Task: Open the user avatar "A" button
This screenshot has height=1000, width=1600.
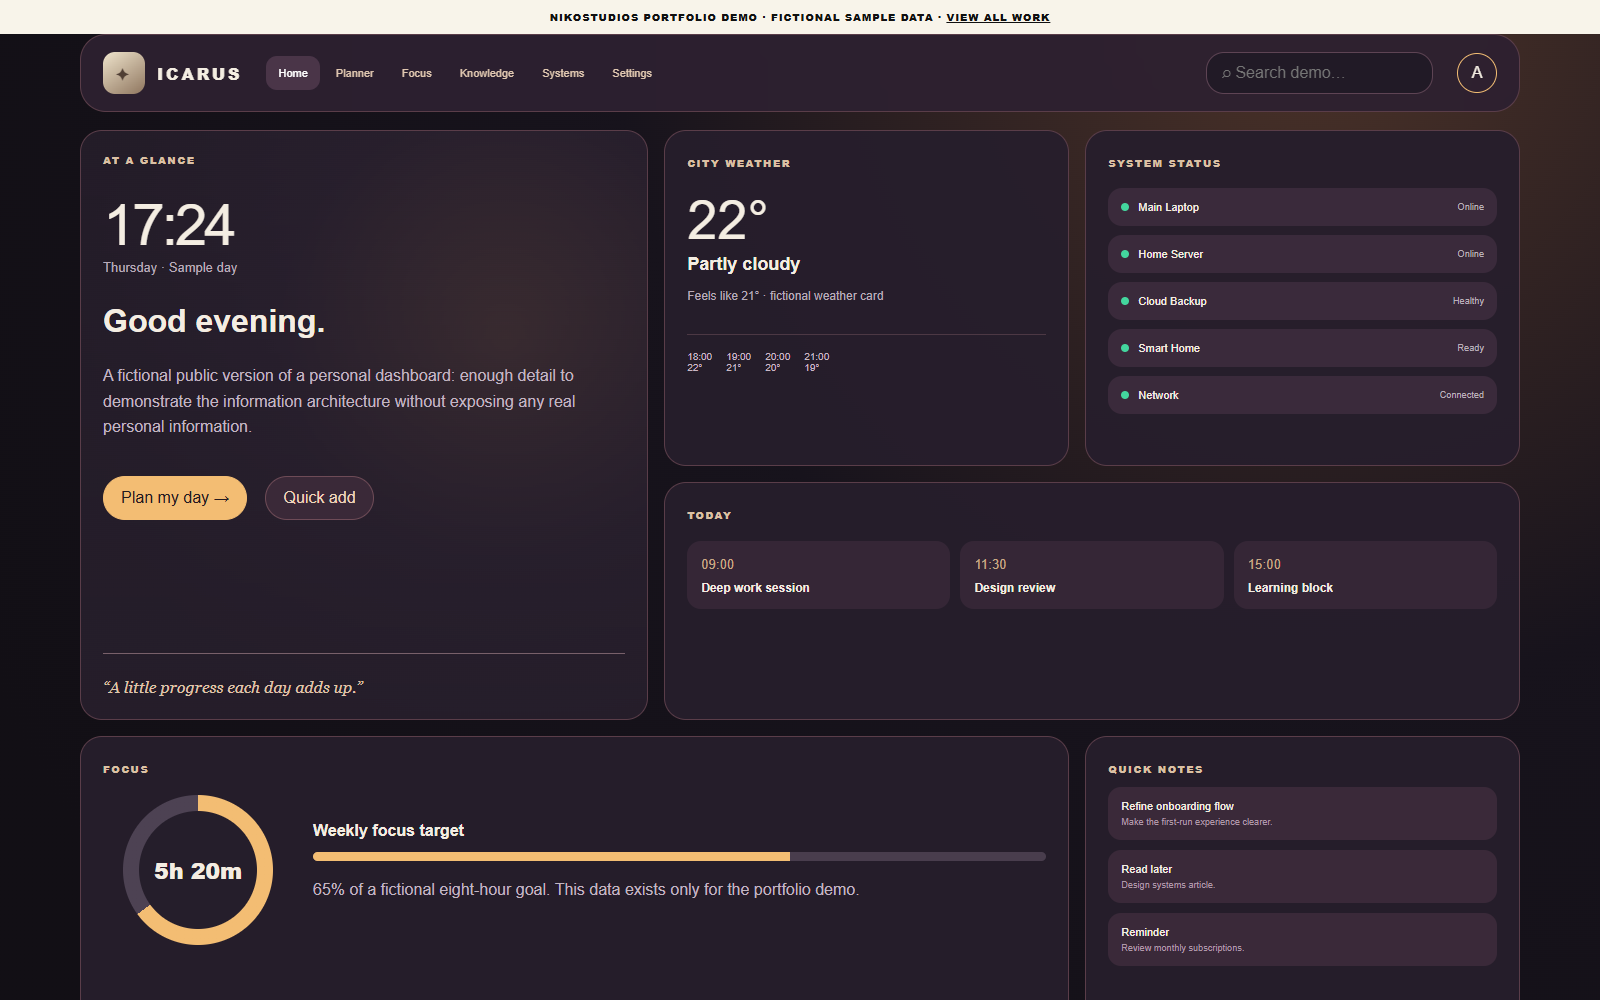Action: click(1476, 73)
